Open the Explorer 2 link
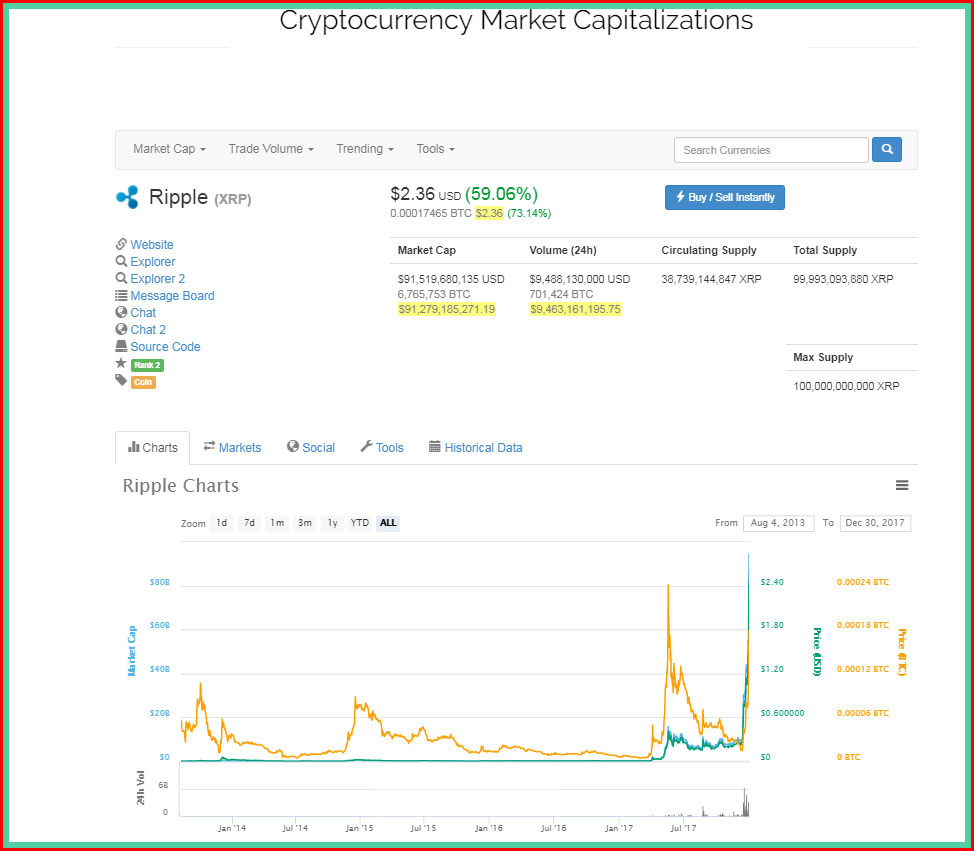Screen dimensions: 974x851 pyautogui.click(x=158, y=278)
